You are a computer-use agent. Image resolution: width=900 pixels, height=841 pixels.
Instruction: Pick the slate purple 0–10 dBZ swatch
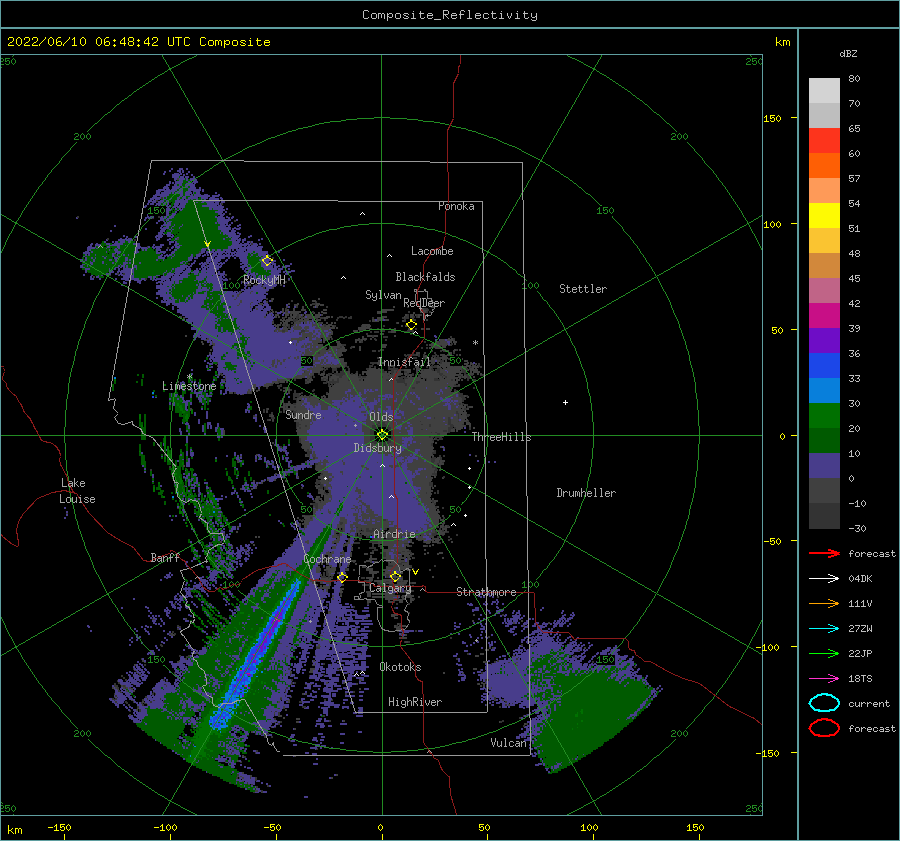click(824, 466)
